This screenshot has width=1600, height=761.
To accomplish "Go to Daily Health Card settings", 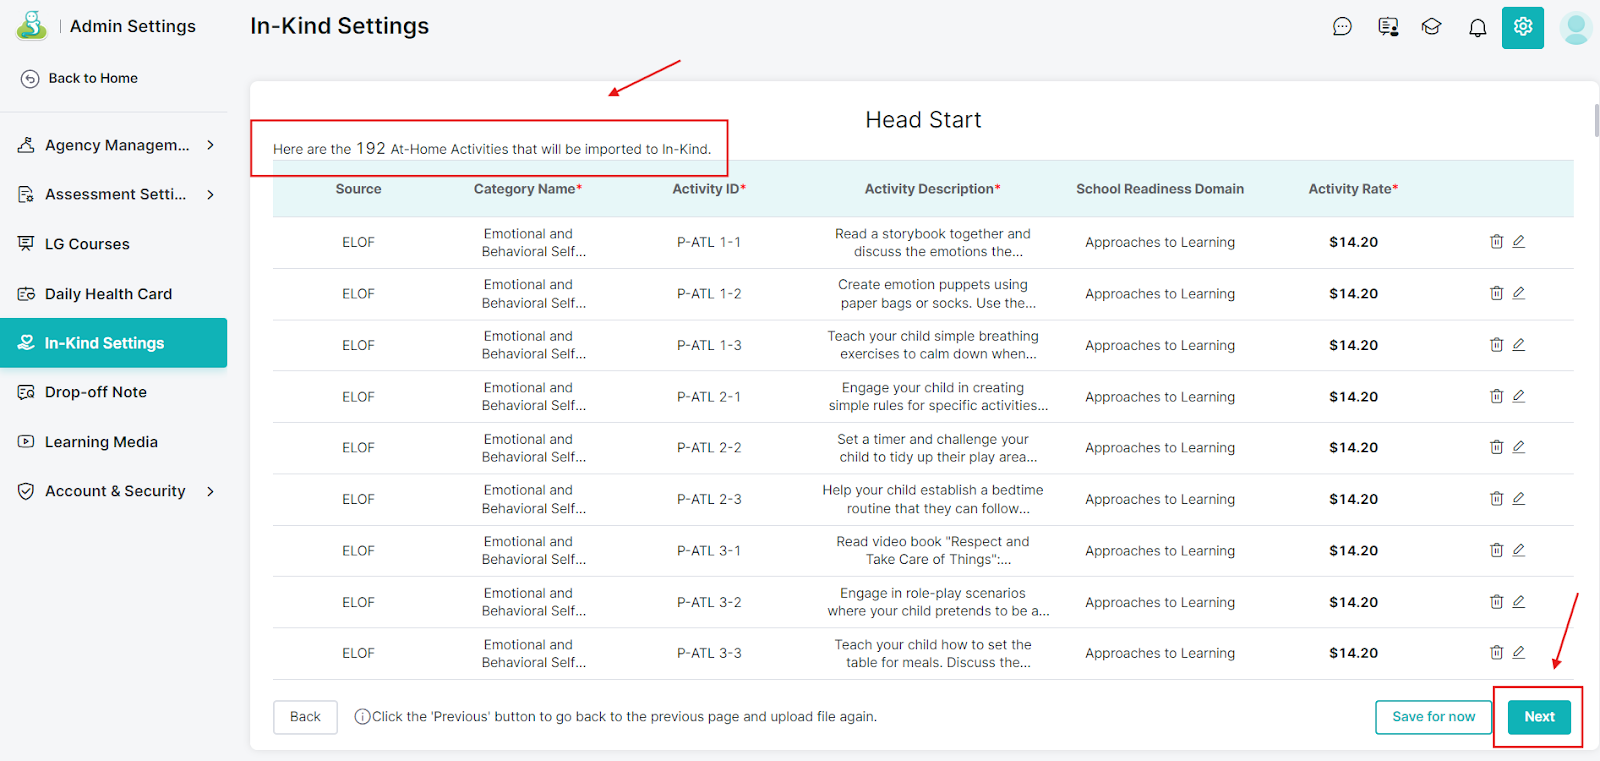I will [x=108, y=294].
